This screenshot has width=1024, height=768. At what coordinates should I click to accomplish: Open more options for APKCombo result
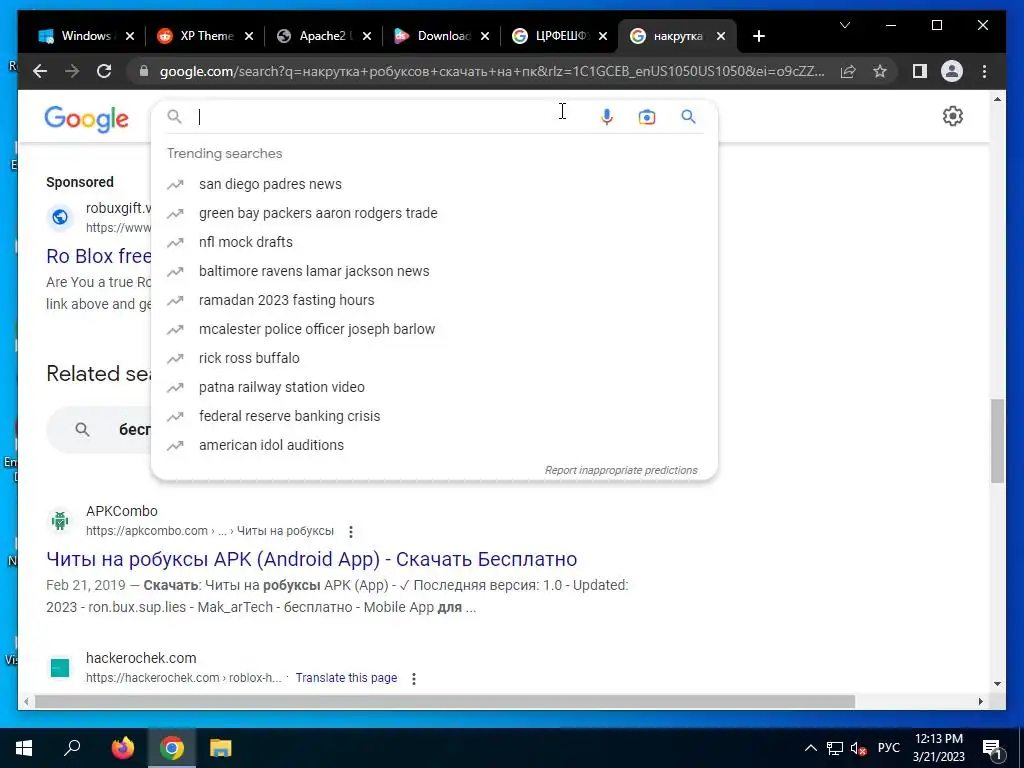point(351,532)
